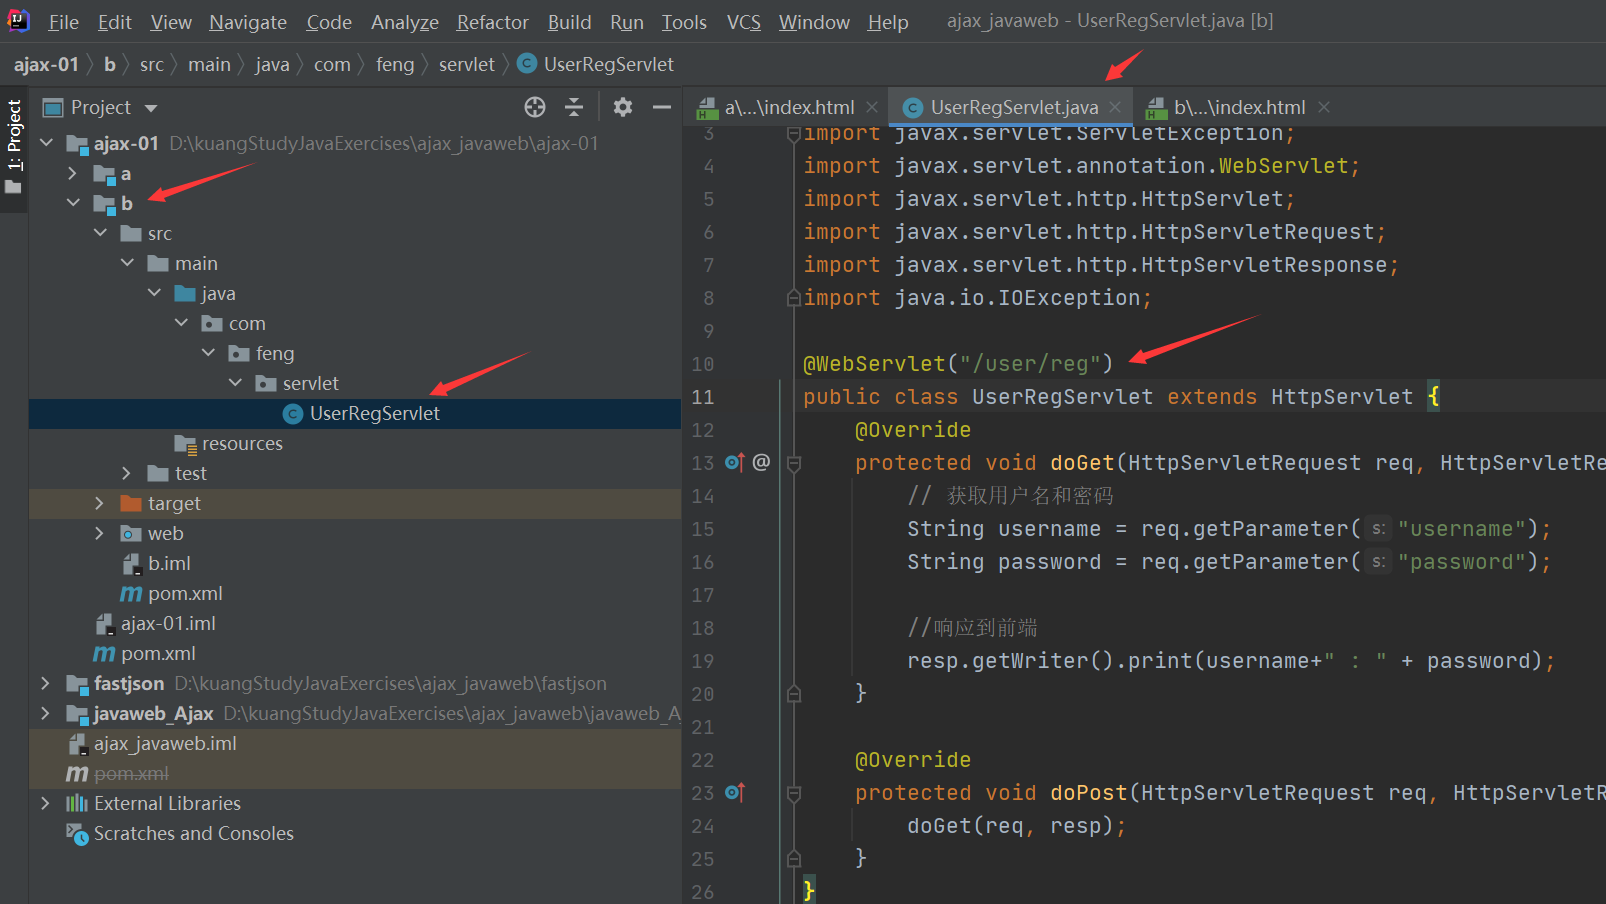Open the File menu

tap(64, 22)
